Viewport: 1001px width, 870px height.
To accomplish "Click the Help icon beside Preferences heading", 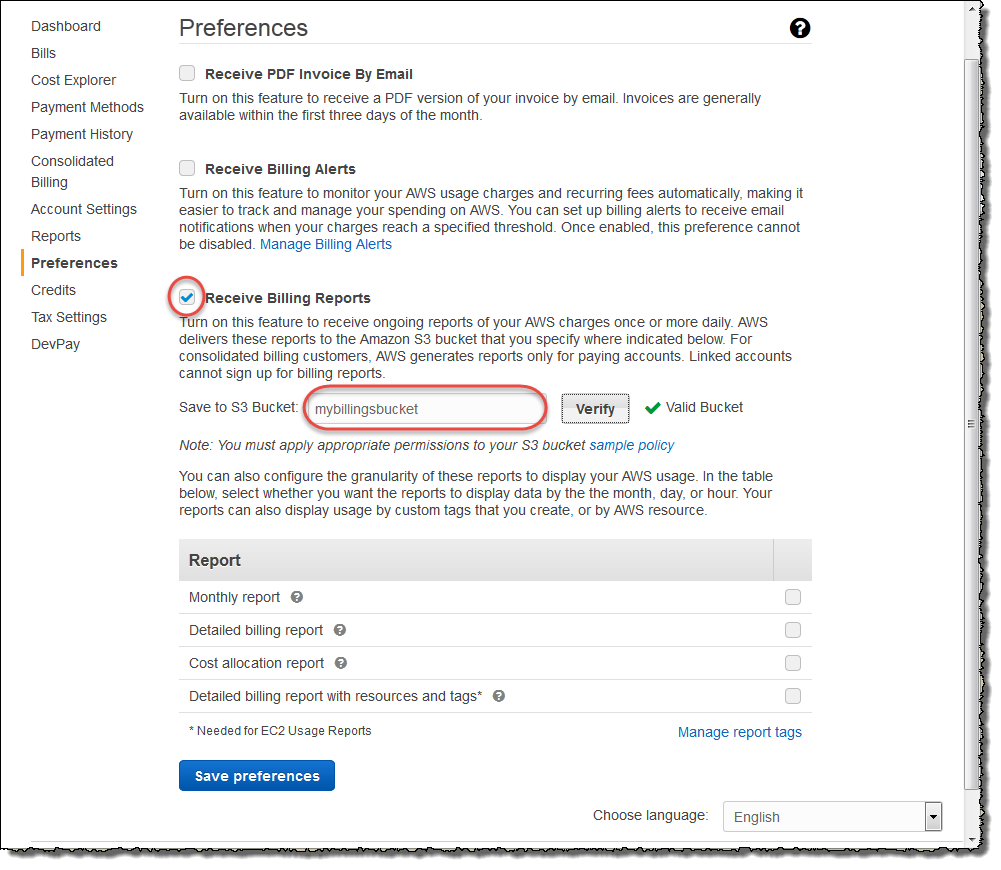I will pos(800,29).
